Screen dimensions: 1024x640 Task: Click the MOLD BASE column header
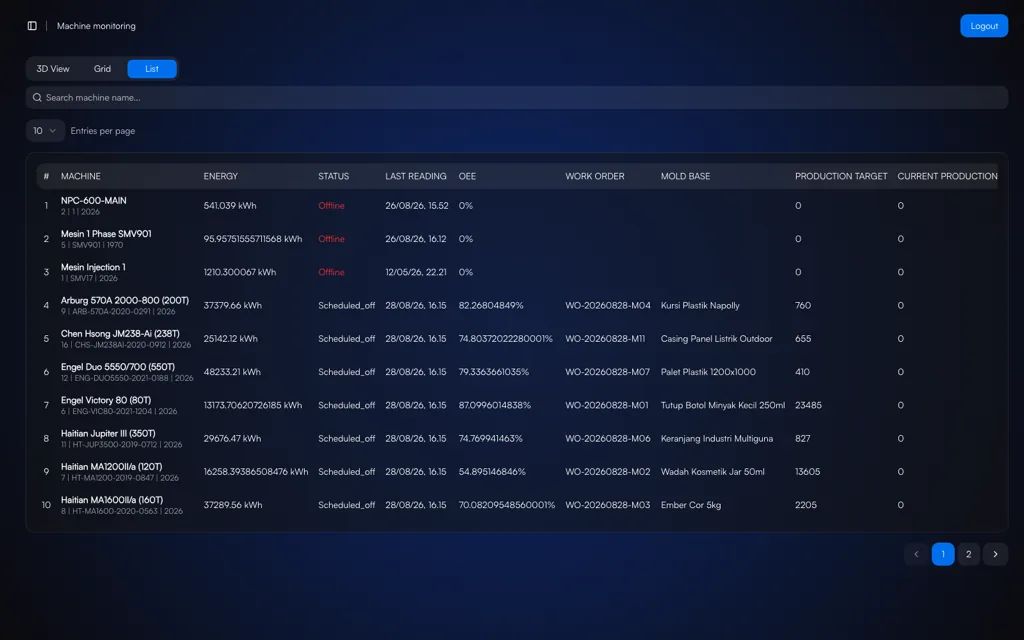685,176
